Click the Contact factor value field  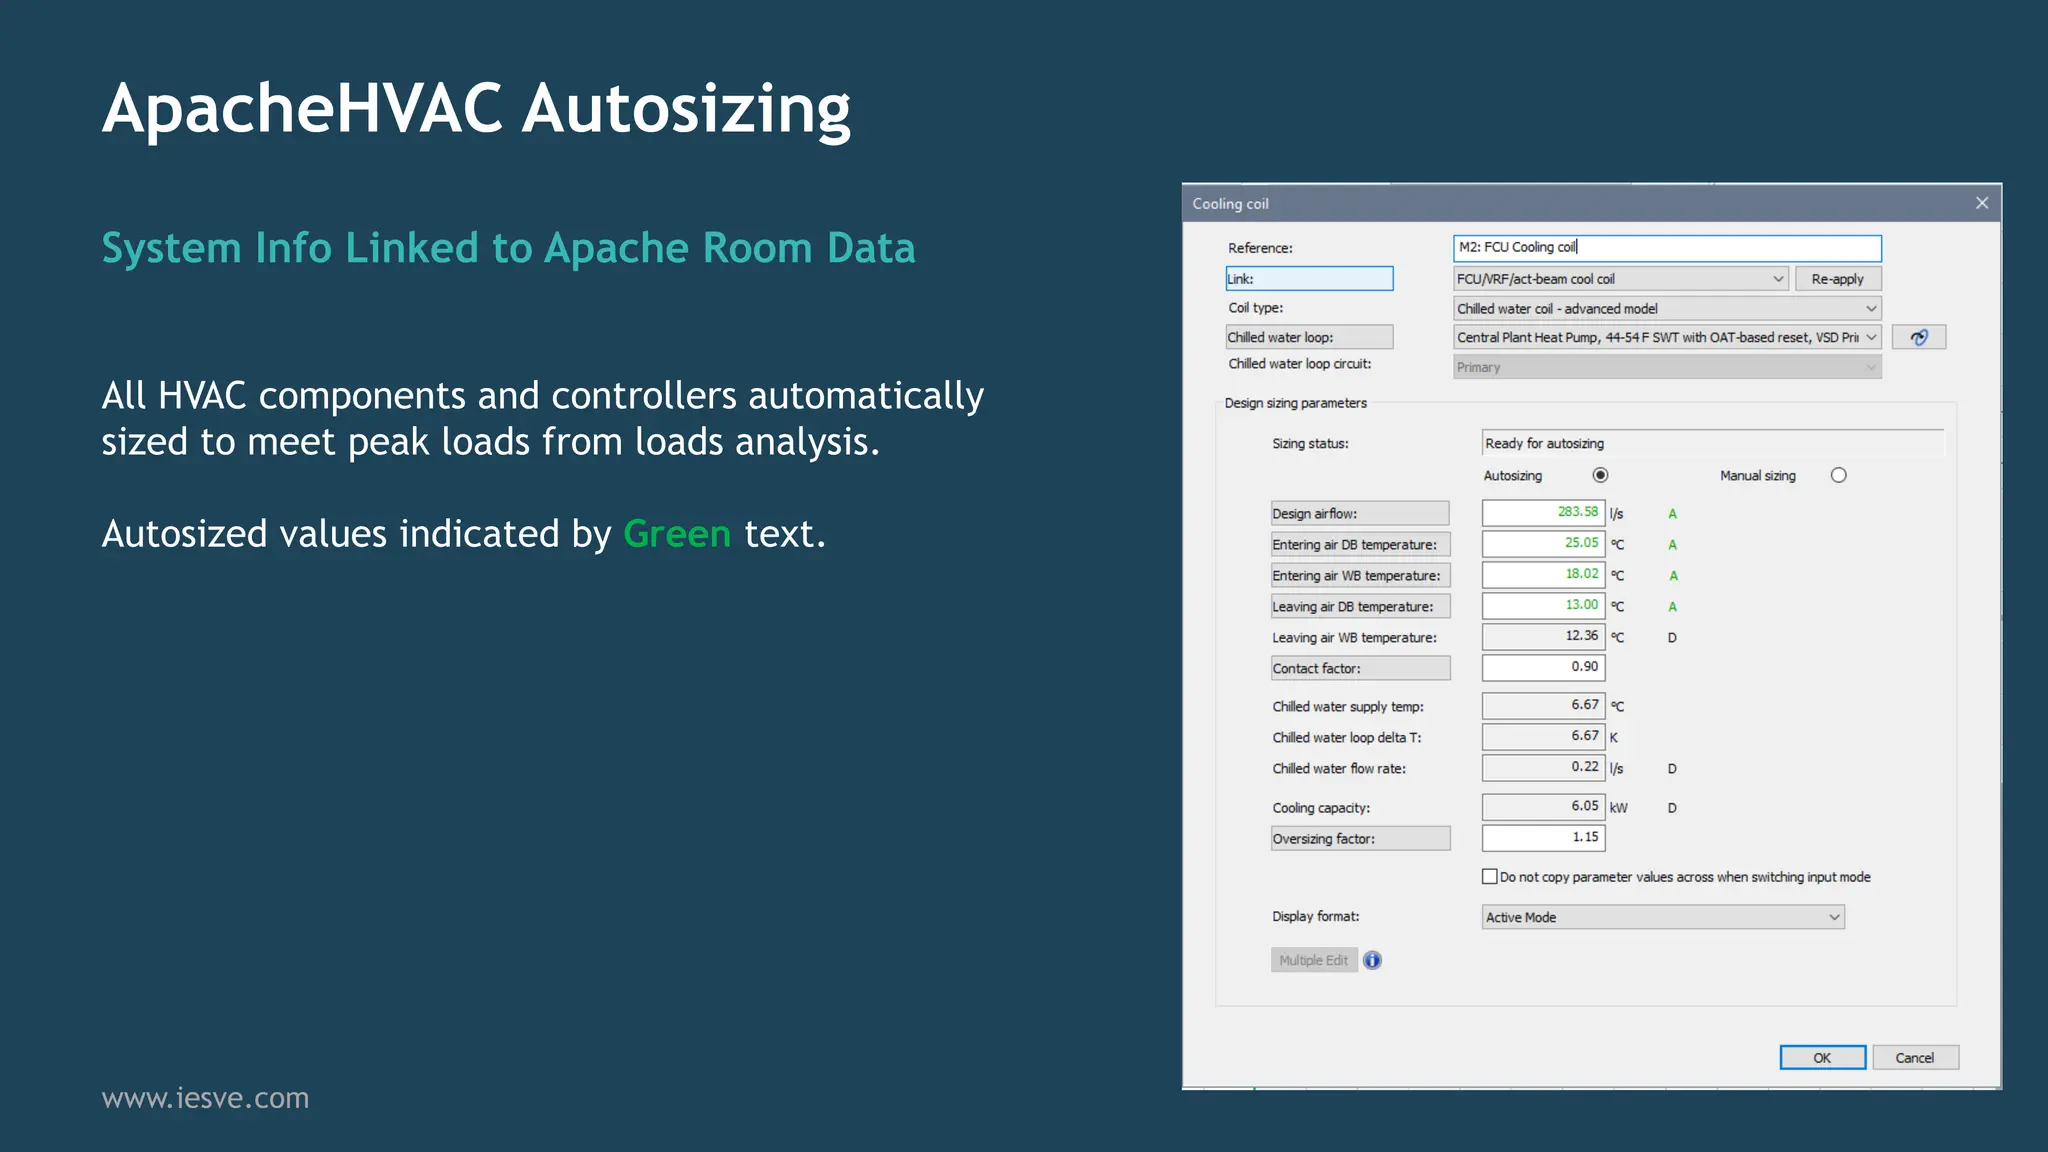[1543, 667]
